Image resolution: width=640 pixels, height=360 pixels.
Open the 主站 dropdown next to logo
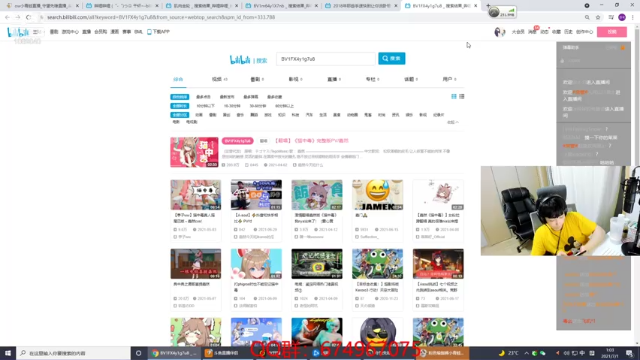coord(37,32)
